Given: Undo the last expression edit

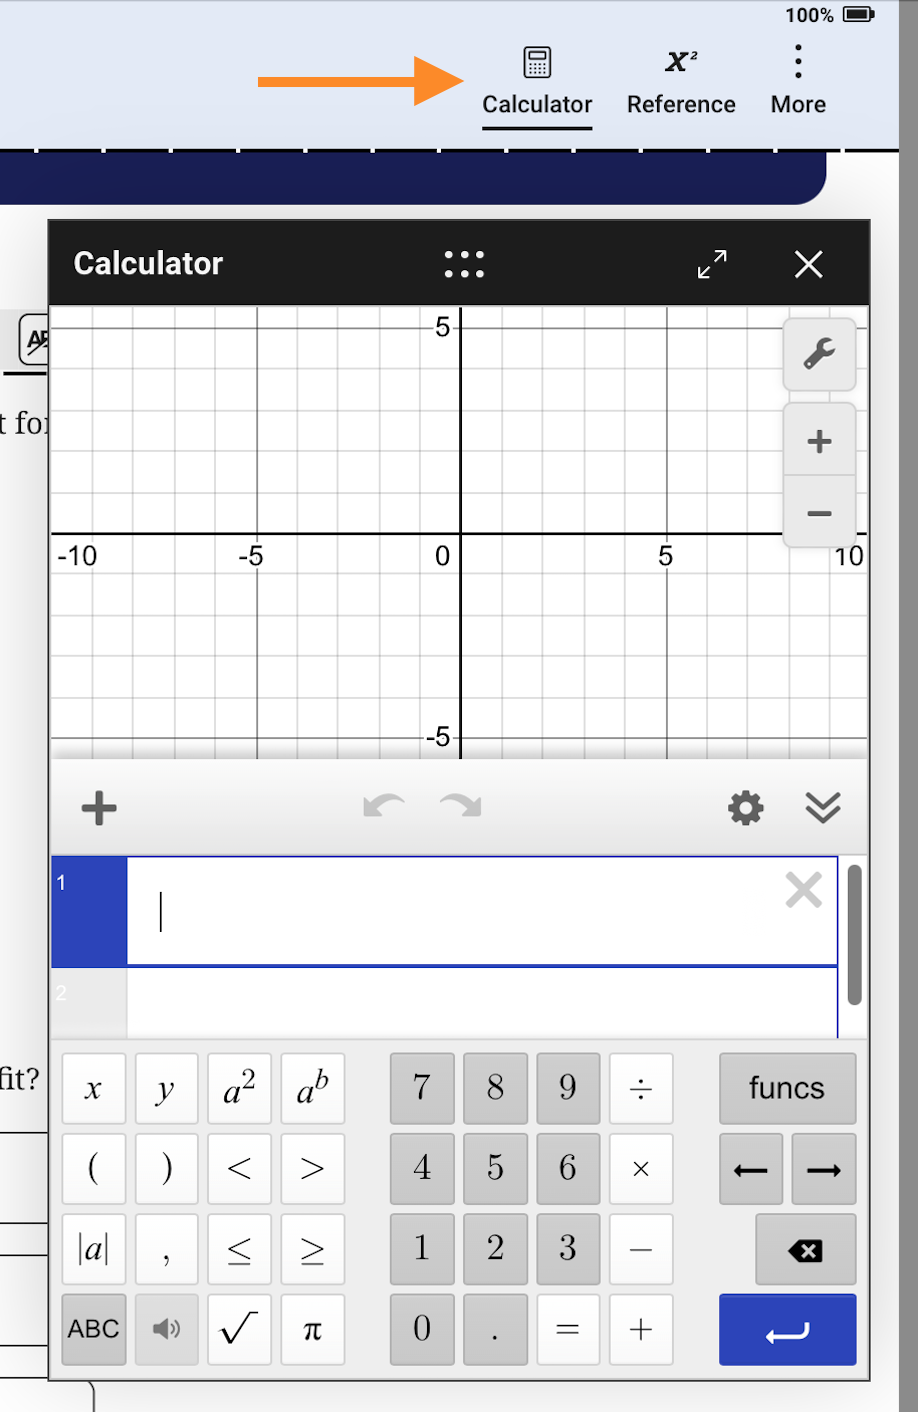Looking at the screenshot, I should click(384, 808).
